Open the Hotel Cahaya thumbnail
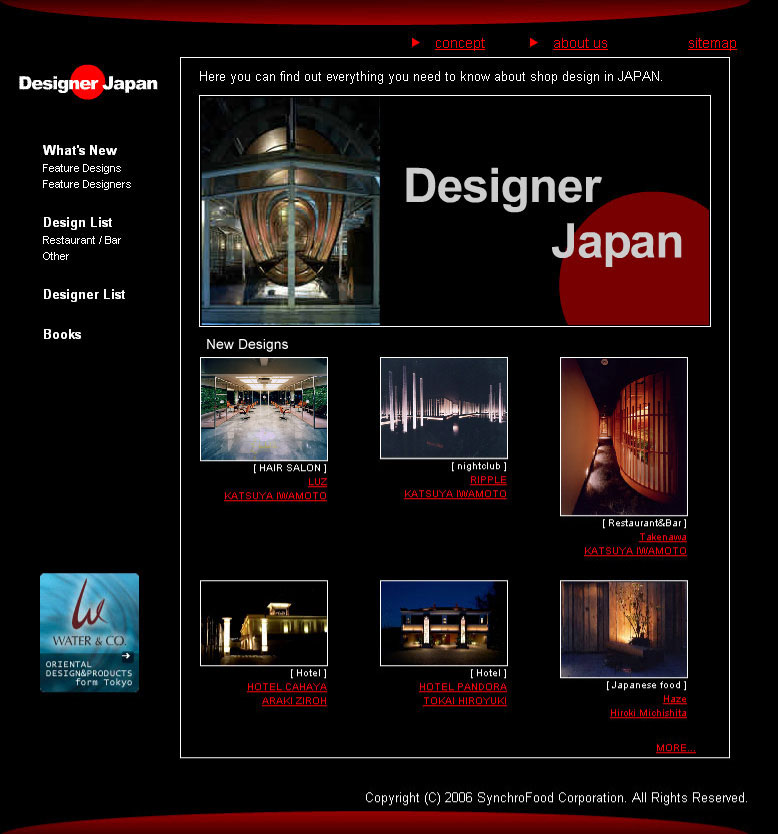The image size is (778, 834). [264, 623]
